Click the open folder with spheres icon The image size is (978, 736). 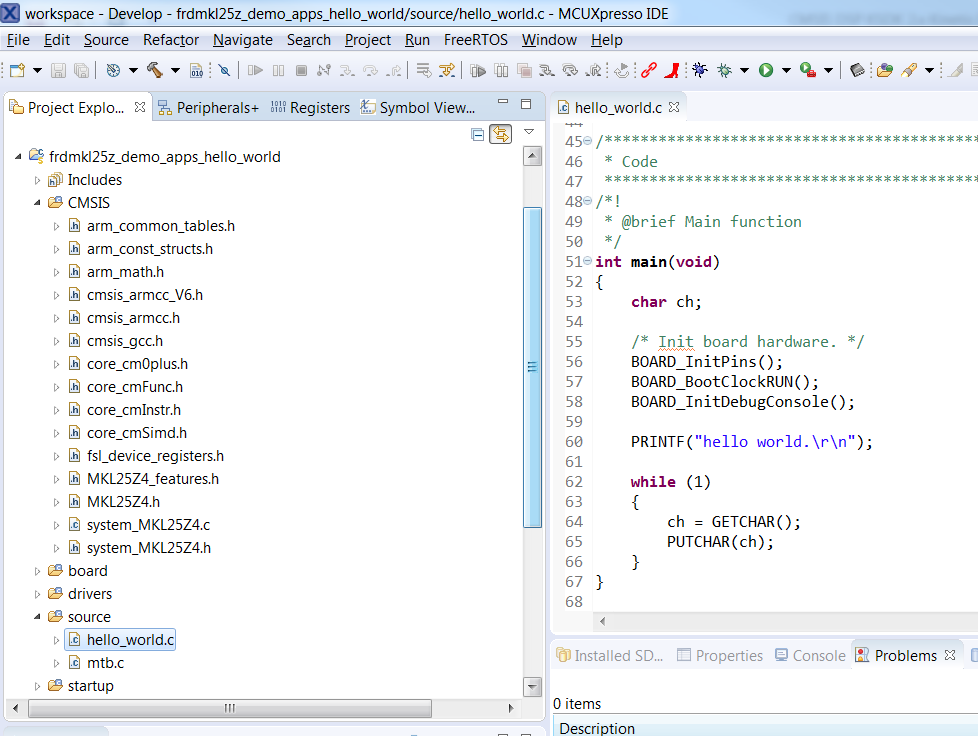[x=884, y=70]
